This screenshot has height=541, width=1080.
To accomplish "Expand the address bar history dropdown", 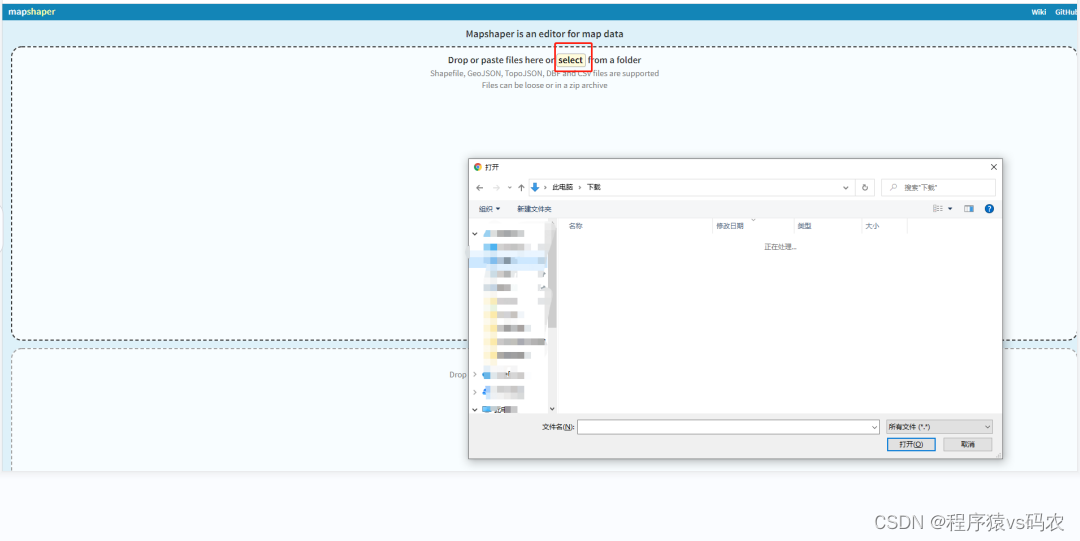I will pyautogui.click(x=846, y=187).
